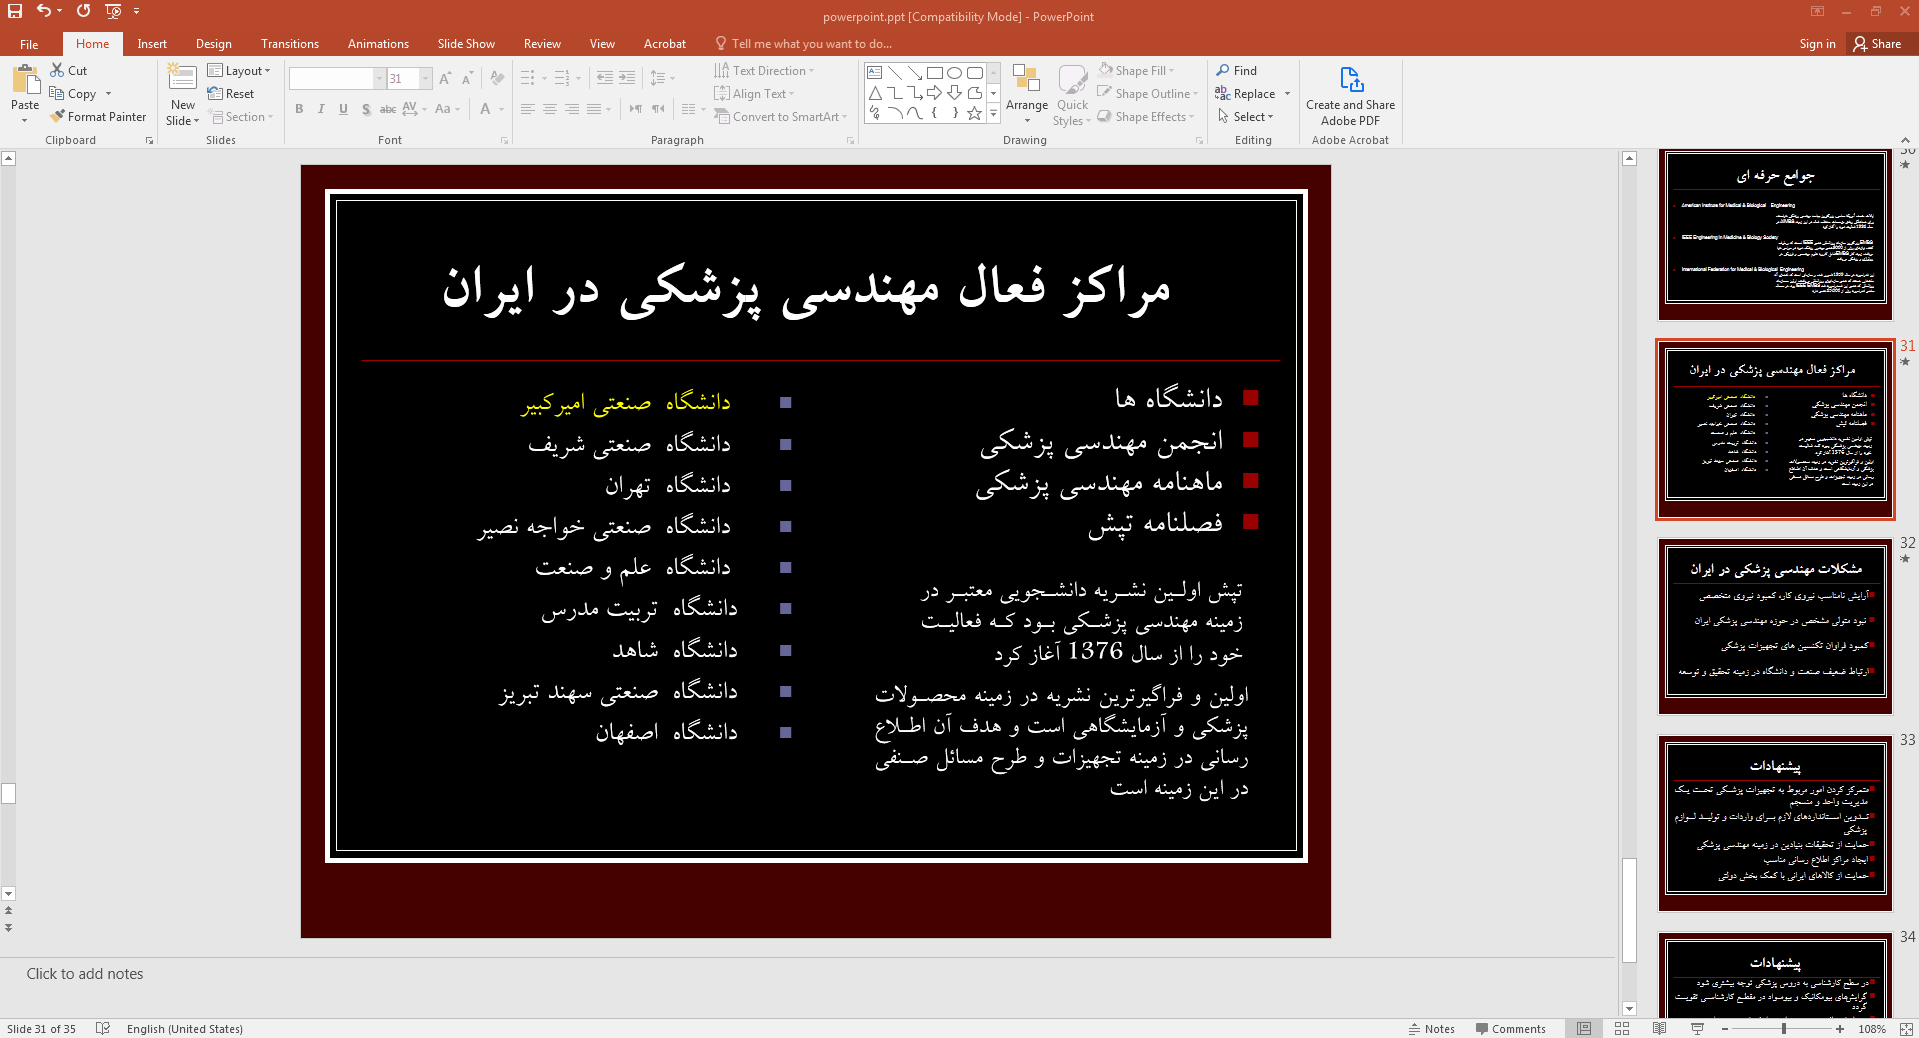
Task: Toggle the Notes pane
Action: 1431,1028
